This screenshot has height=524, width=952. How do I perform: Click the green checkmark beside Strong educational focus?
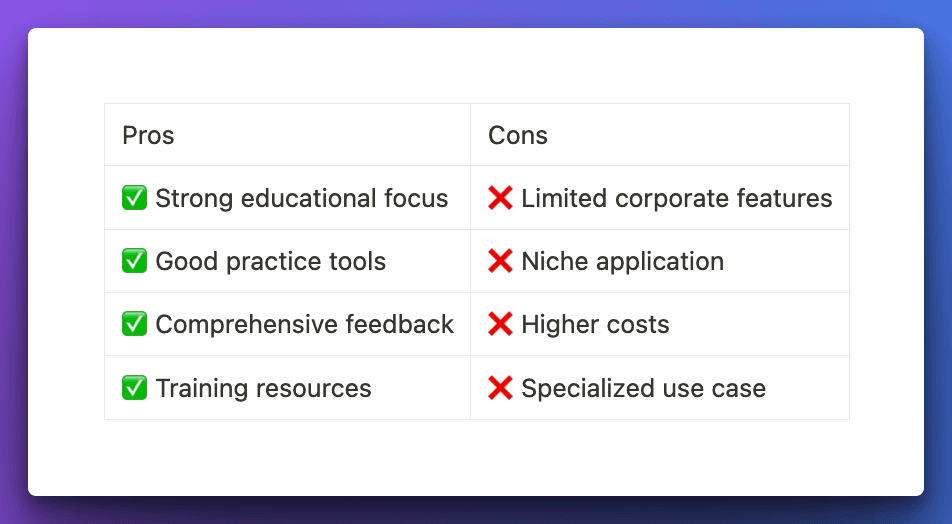(x=134, y=198)
